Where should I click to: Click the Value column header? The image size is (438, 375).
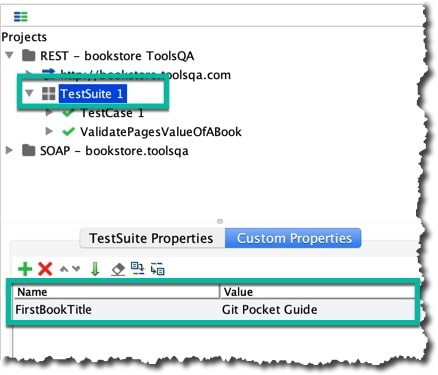click(317, 292)
